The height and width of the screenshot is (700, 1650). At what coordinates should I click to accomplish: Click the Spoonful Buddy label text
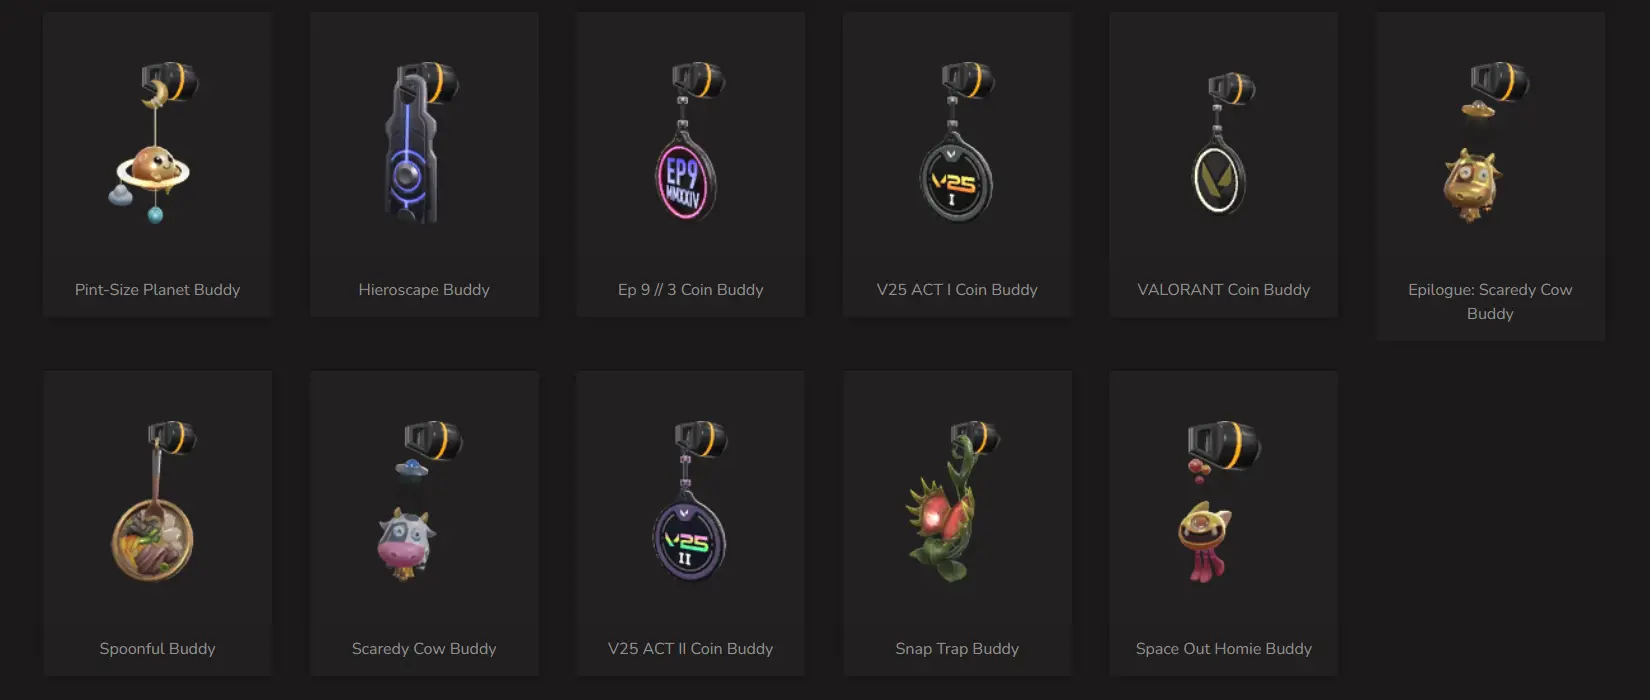pos(157,649)
